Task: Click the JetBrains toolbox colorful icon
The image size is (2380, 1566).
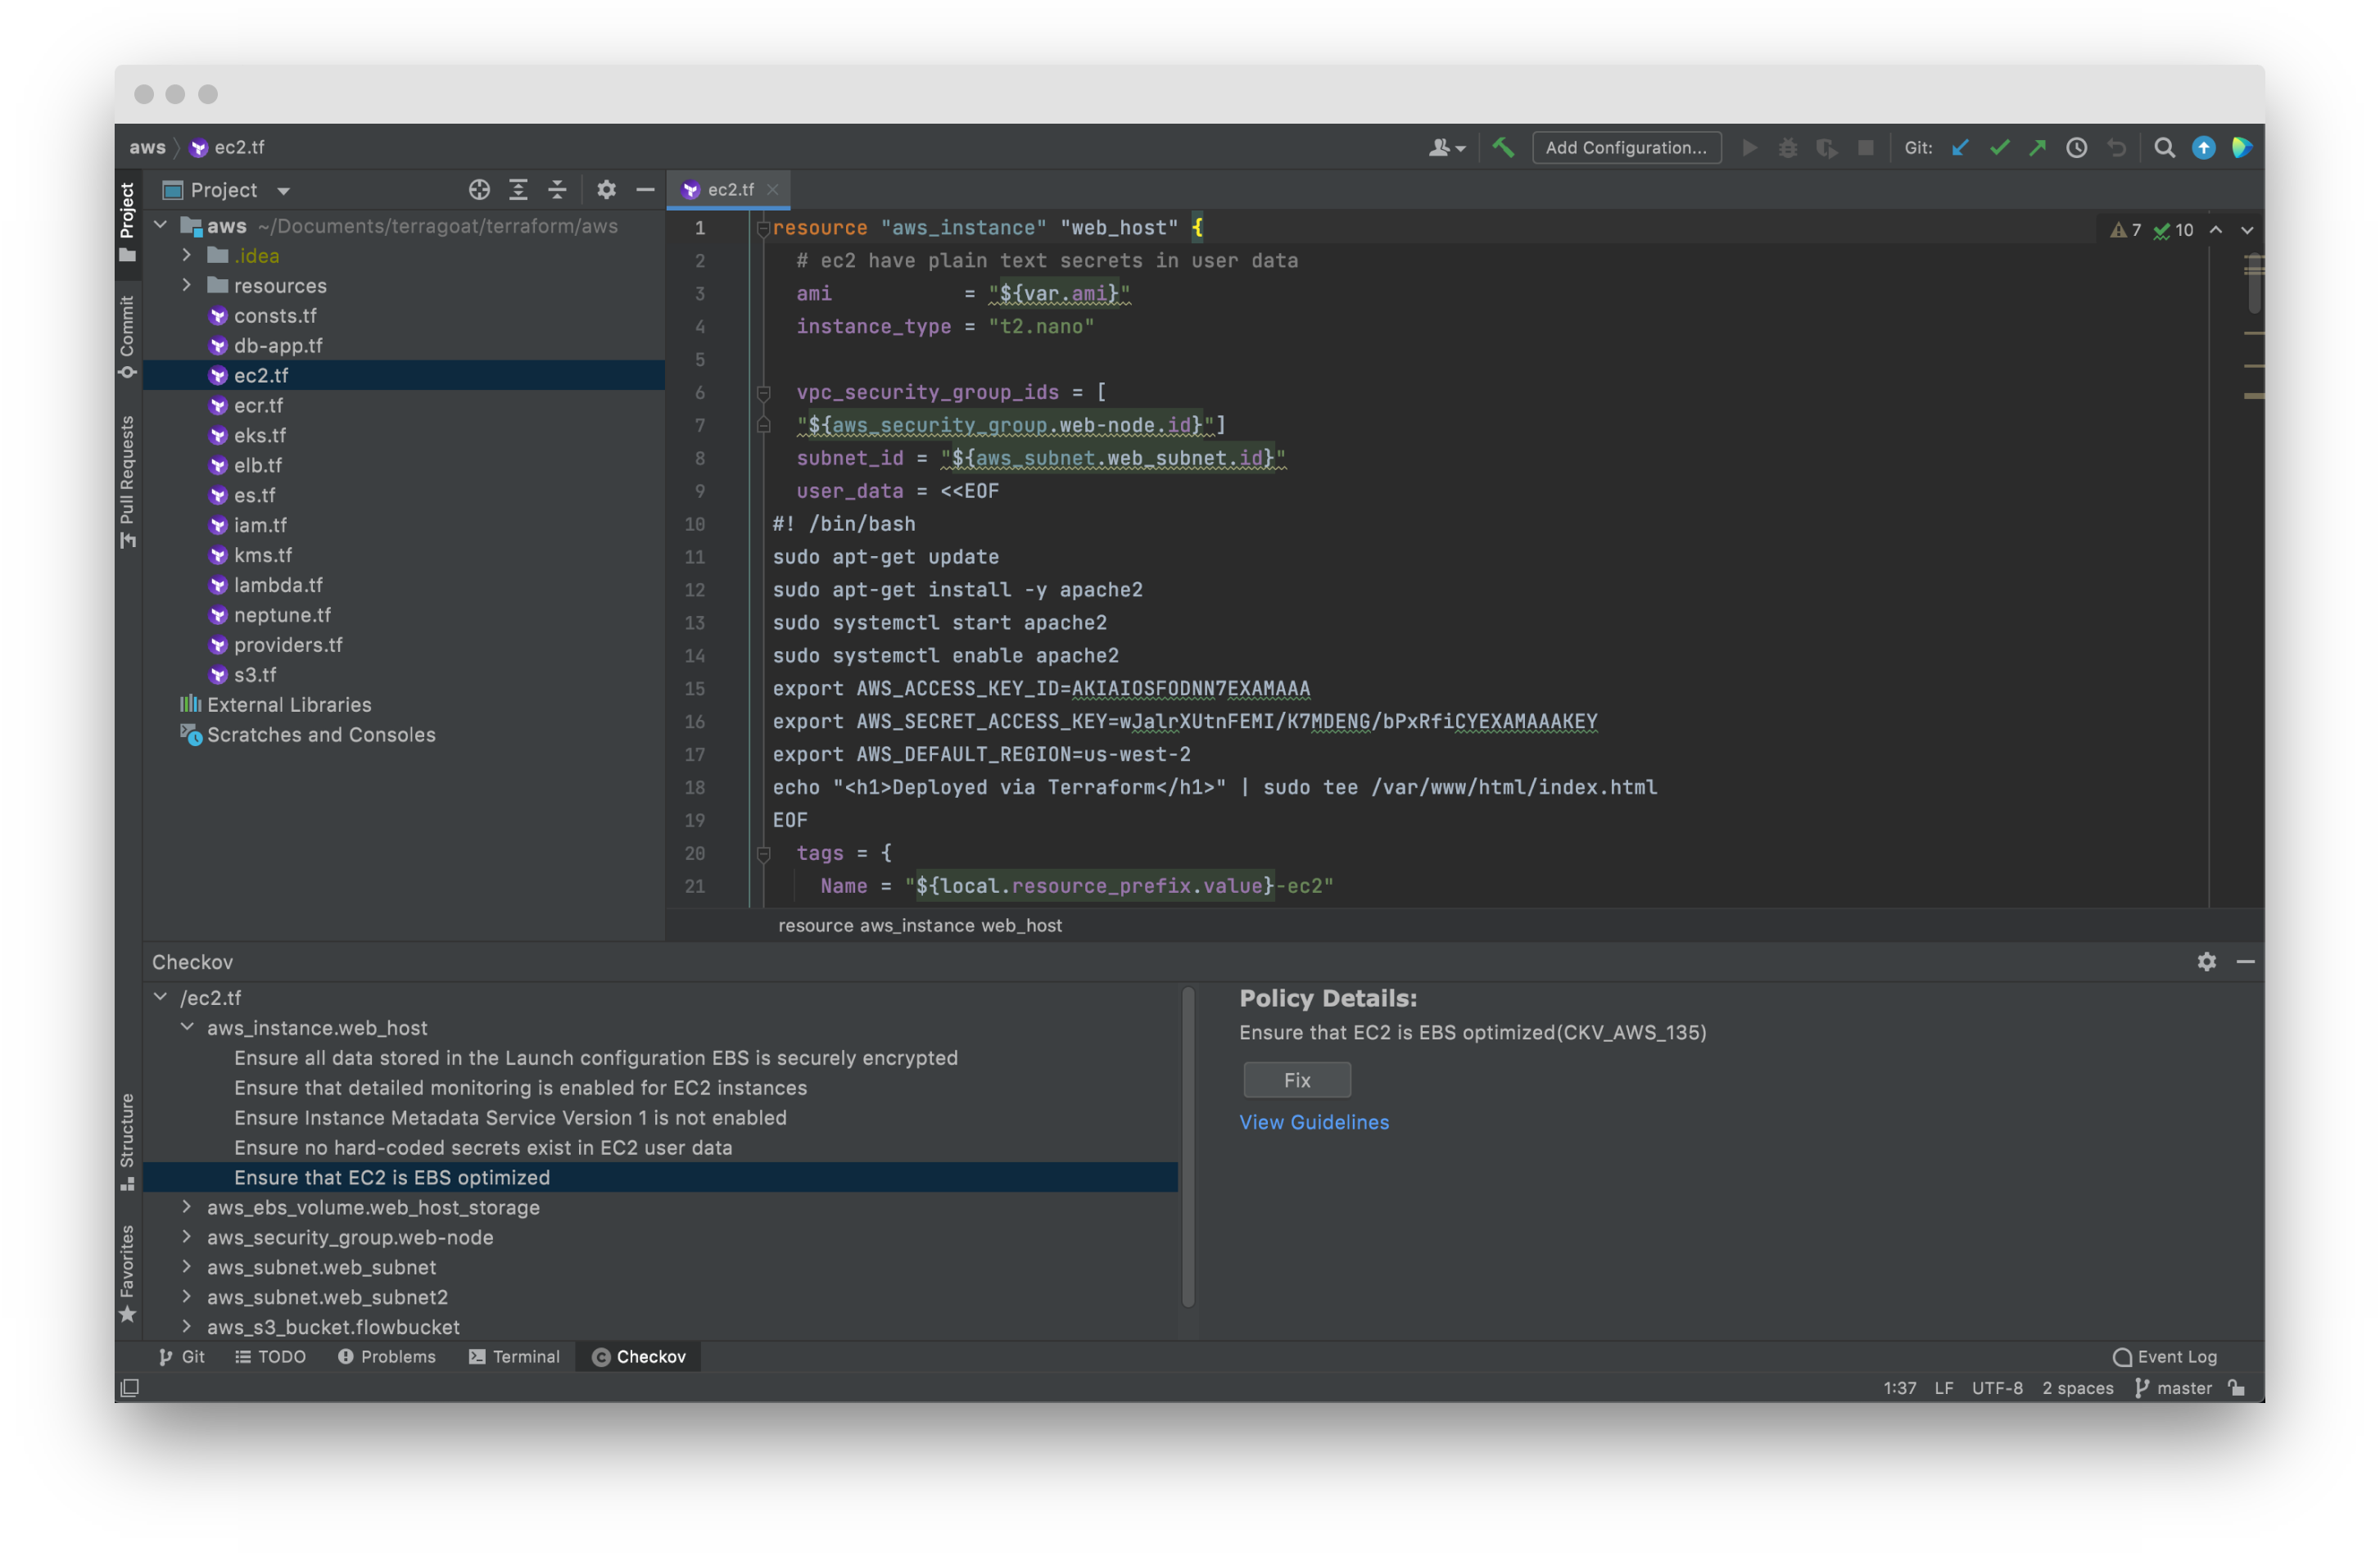Action: tap(2241, 148)
